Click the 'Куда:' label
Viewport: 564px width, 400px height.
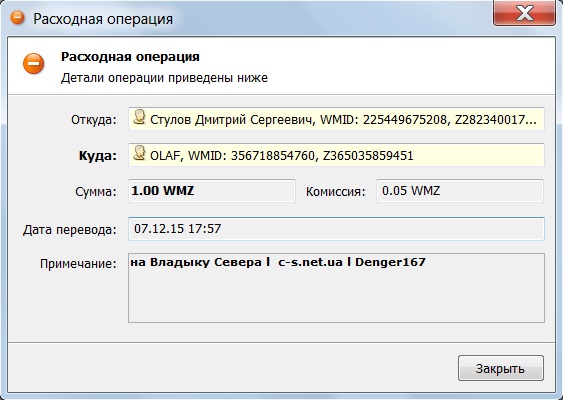tap(98, 156)
